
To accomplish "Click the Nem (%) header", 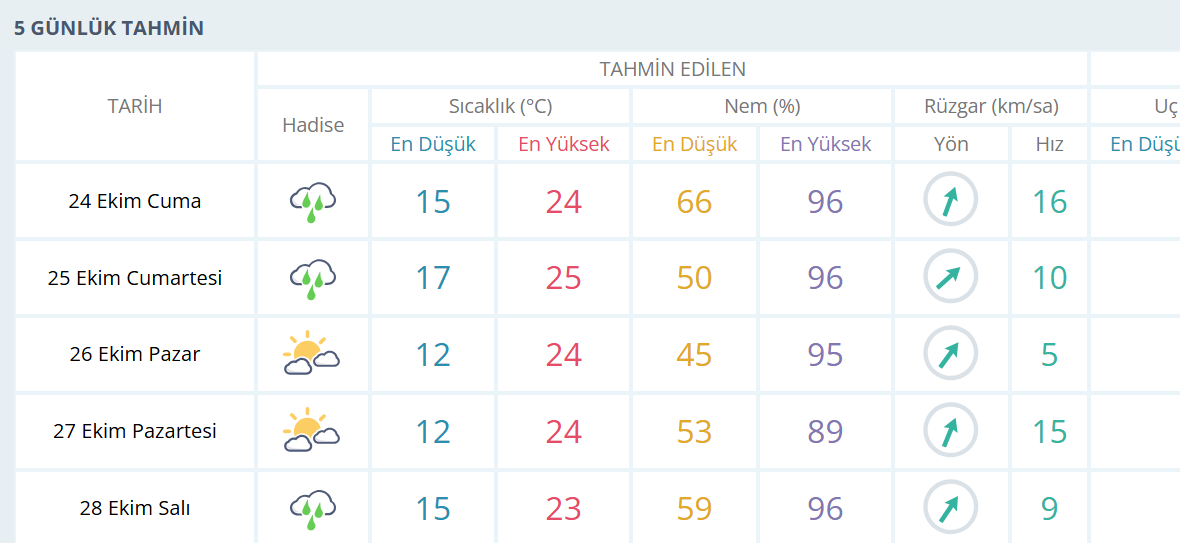I will click(762, 106).
